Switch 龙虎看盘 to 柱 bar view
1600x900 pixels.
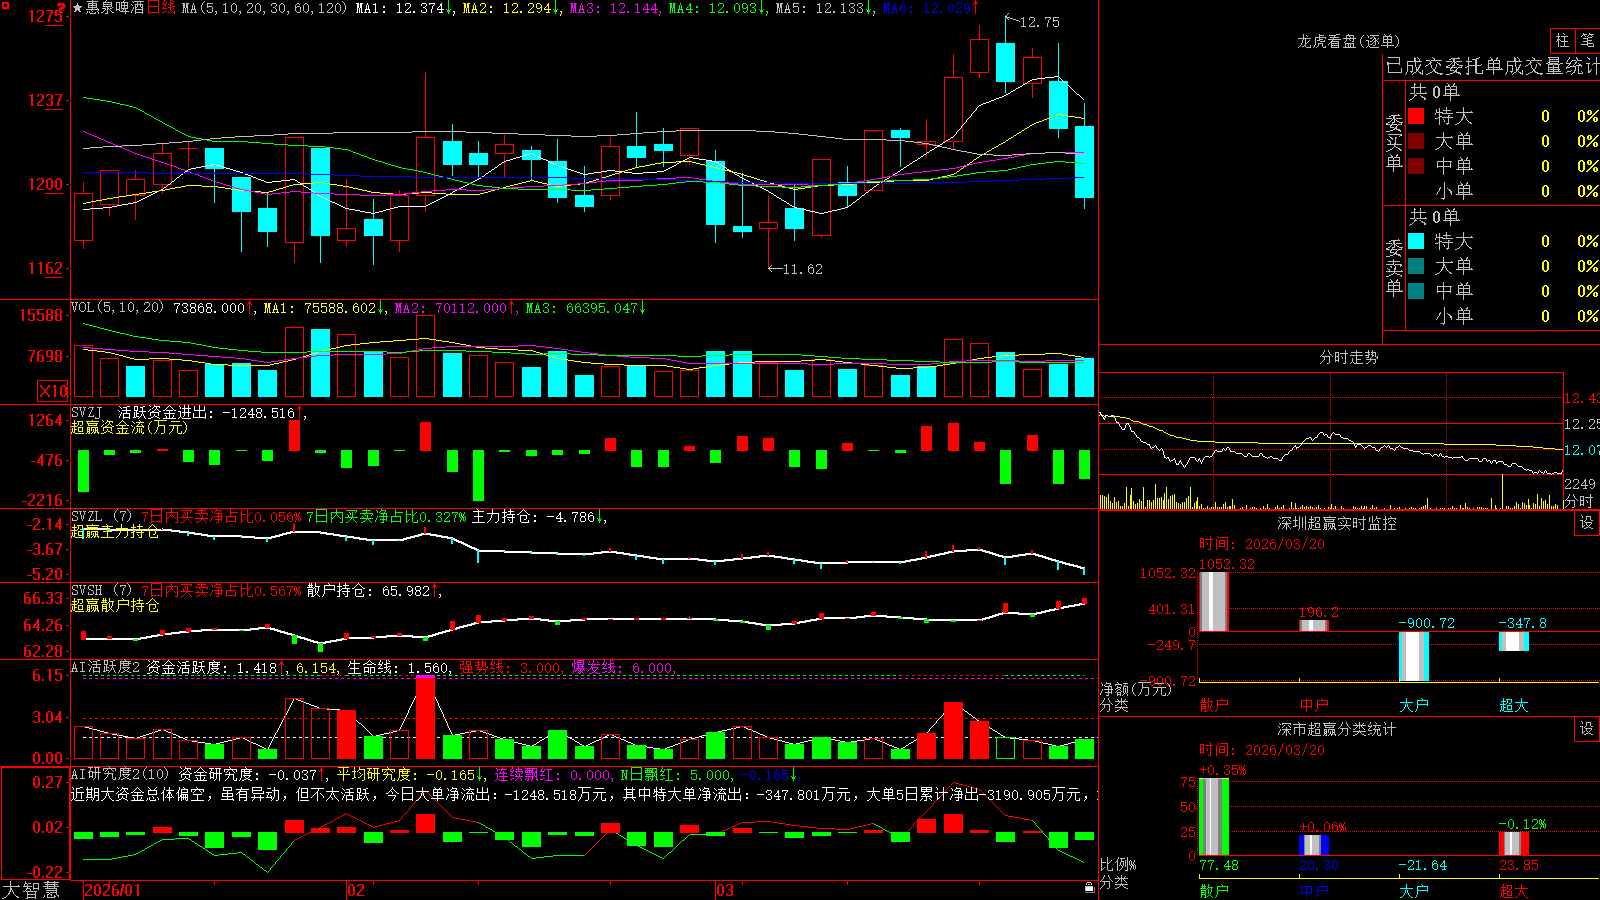point(1562,40)
